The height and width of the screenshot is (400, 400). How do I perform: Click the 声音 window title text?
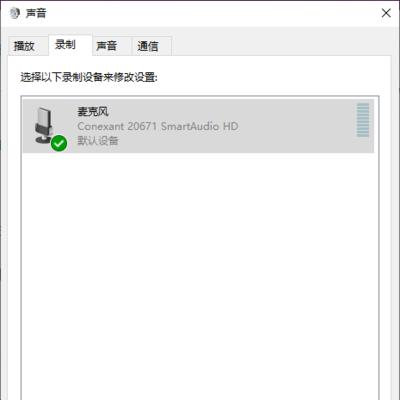36,13
